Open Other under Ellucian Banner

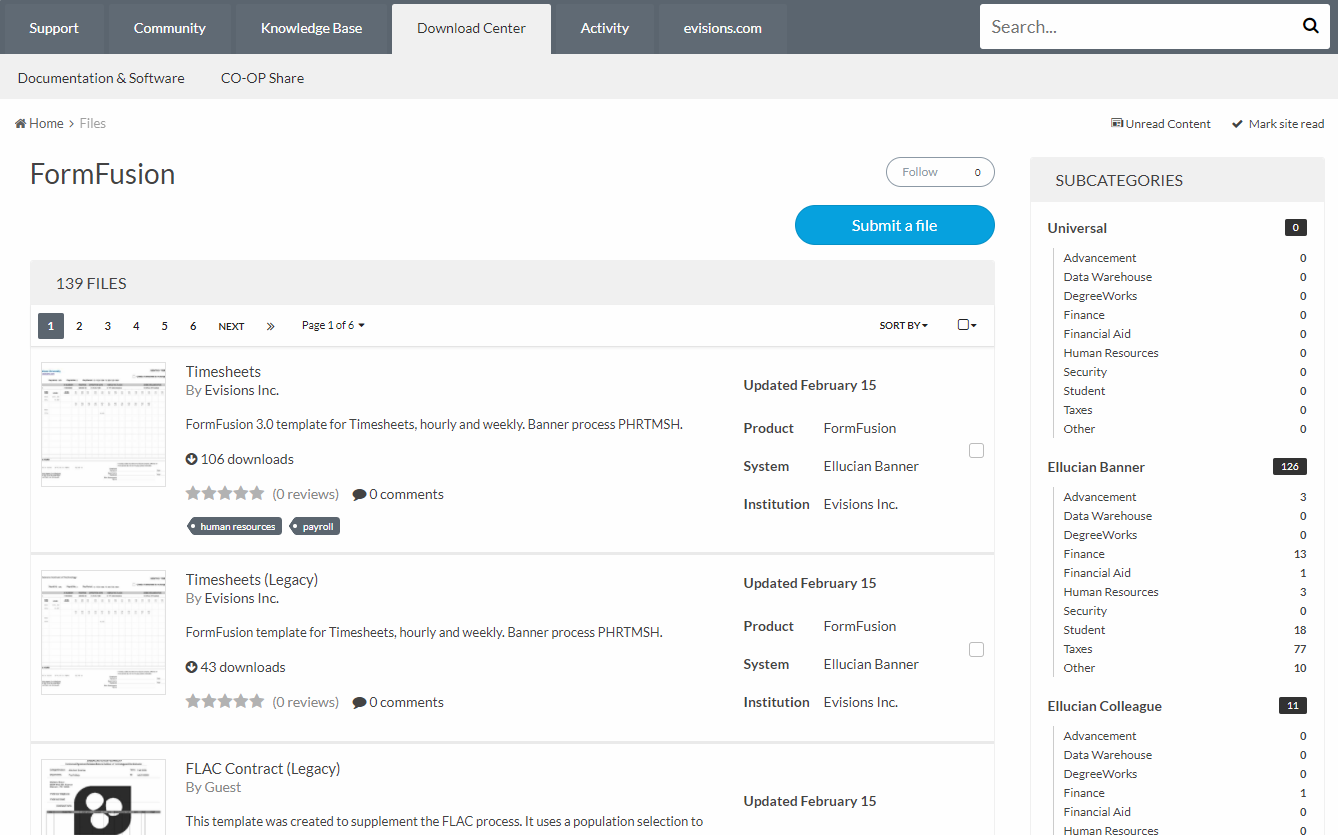point(1079,668)
